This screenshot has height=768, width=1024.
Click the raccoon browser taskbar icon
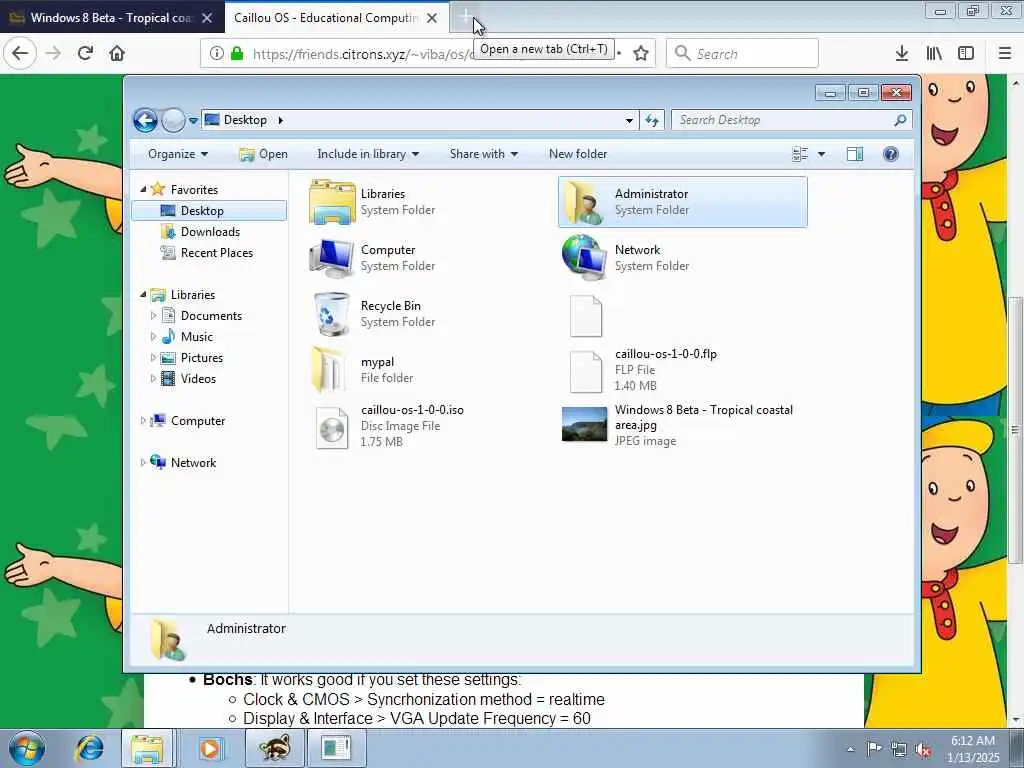pos(274,748)
